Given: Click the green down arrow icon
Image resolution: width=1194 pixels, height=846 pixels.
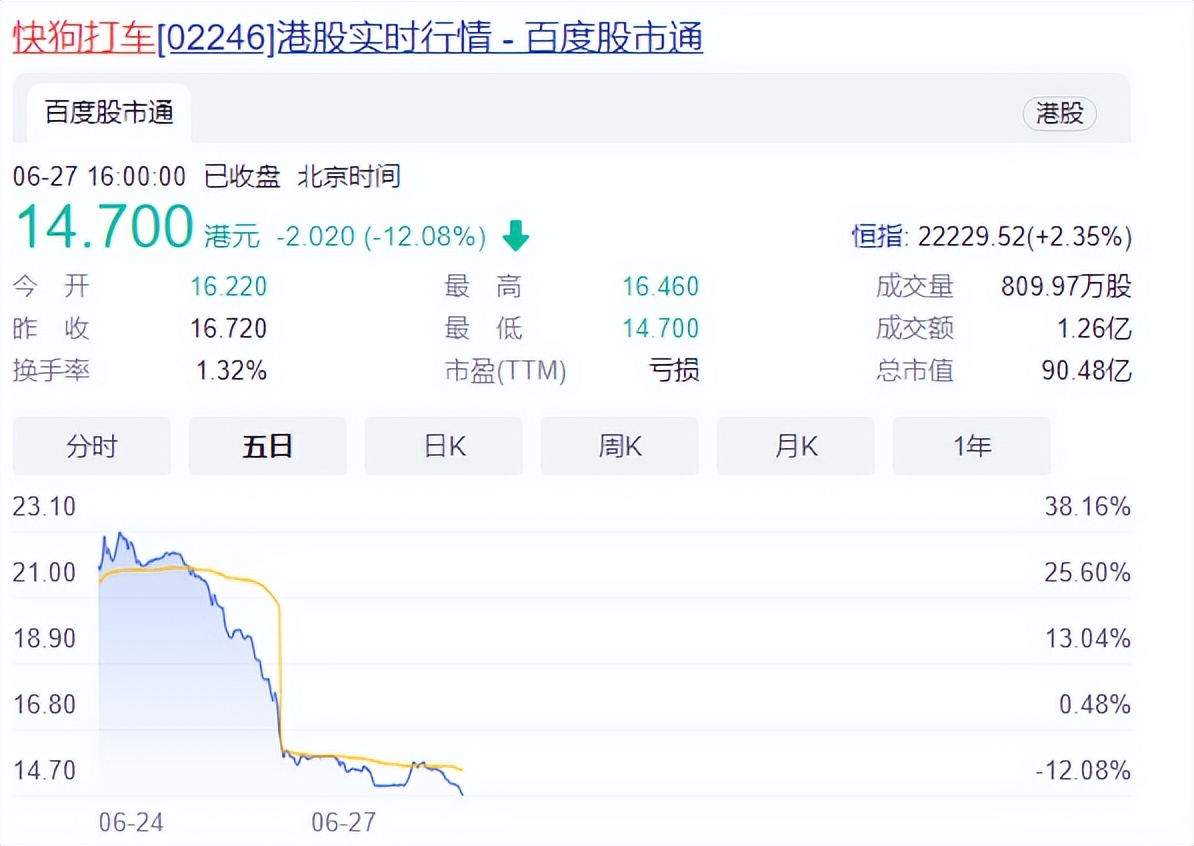Looking at the screenshot, I should (516, 236).
